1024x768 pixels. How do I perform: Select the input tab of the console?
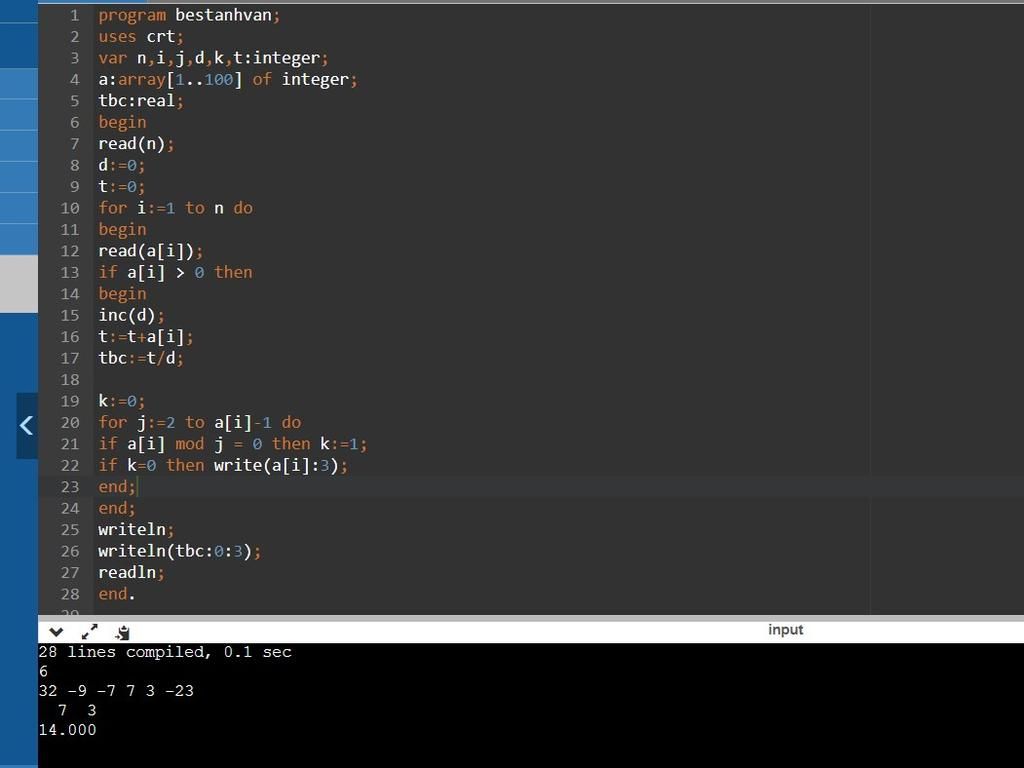coord(785,630)
